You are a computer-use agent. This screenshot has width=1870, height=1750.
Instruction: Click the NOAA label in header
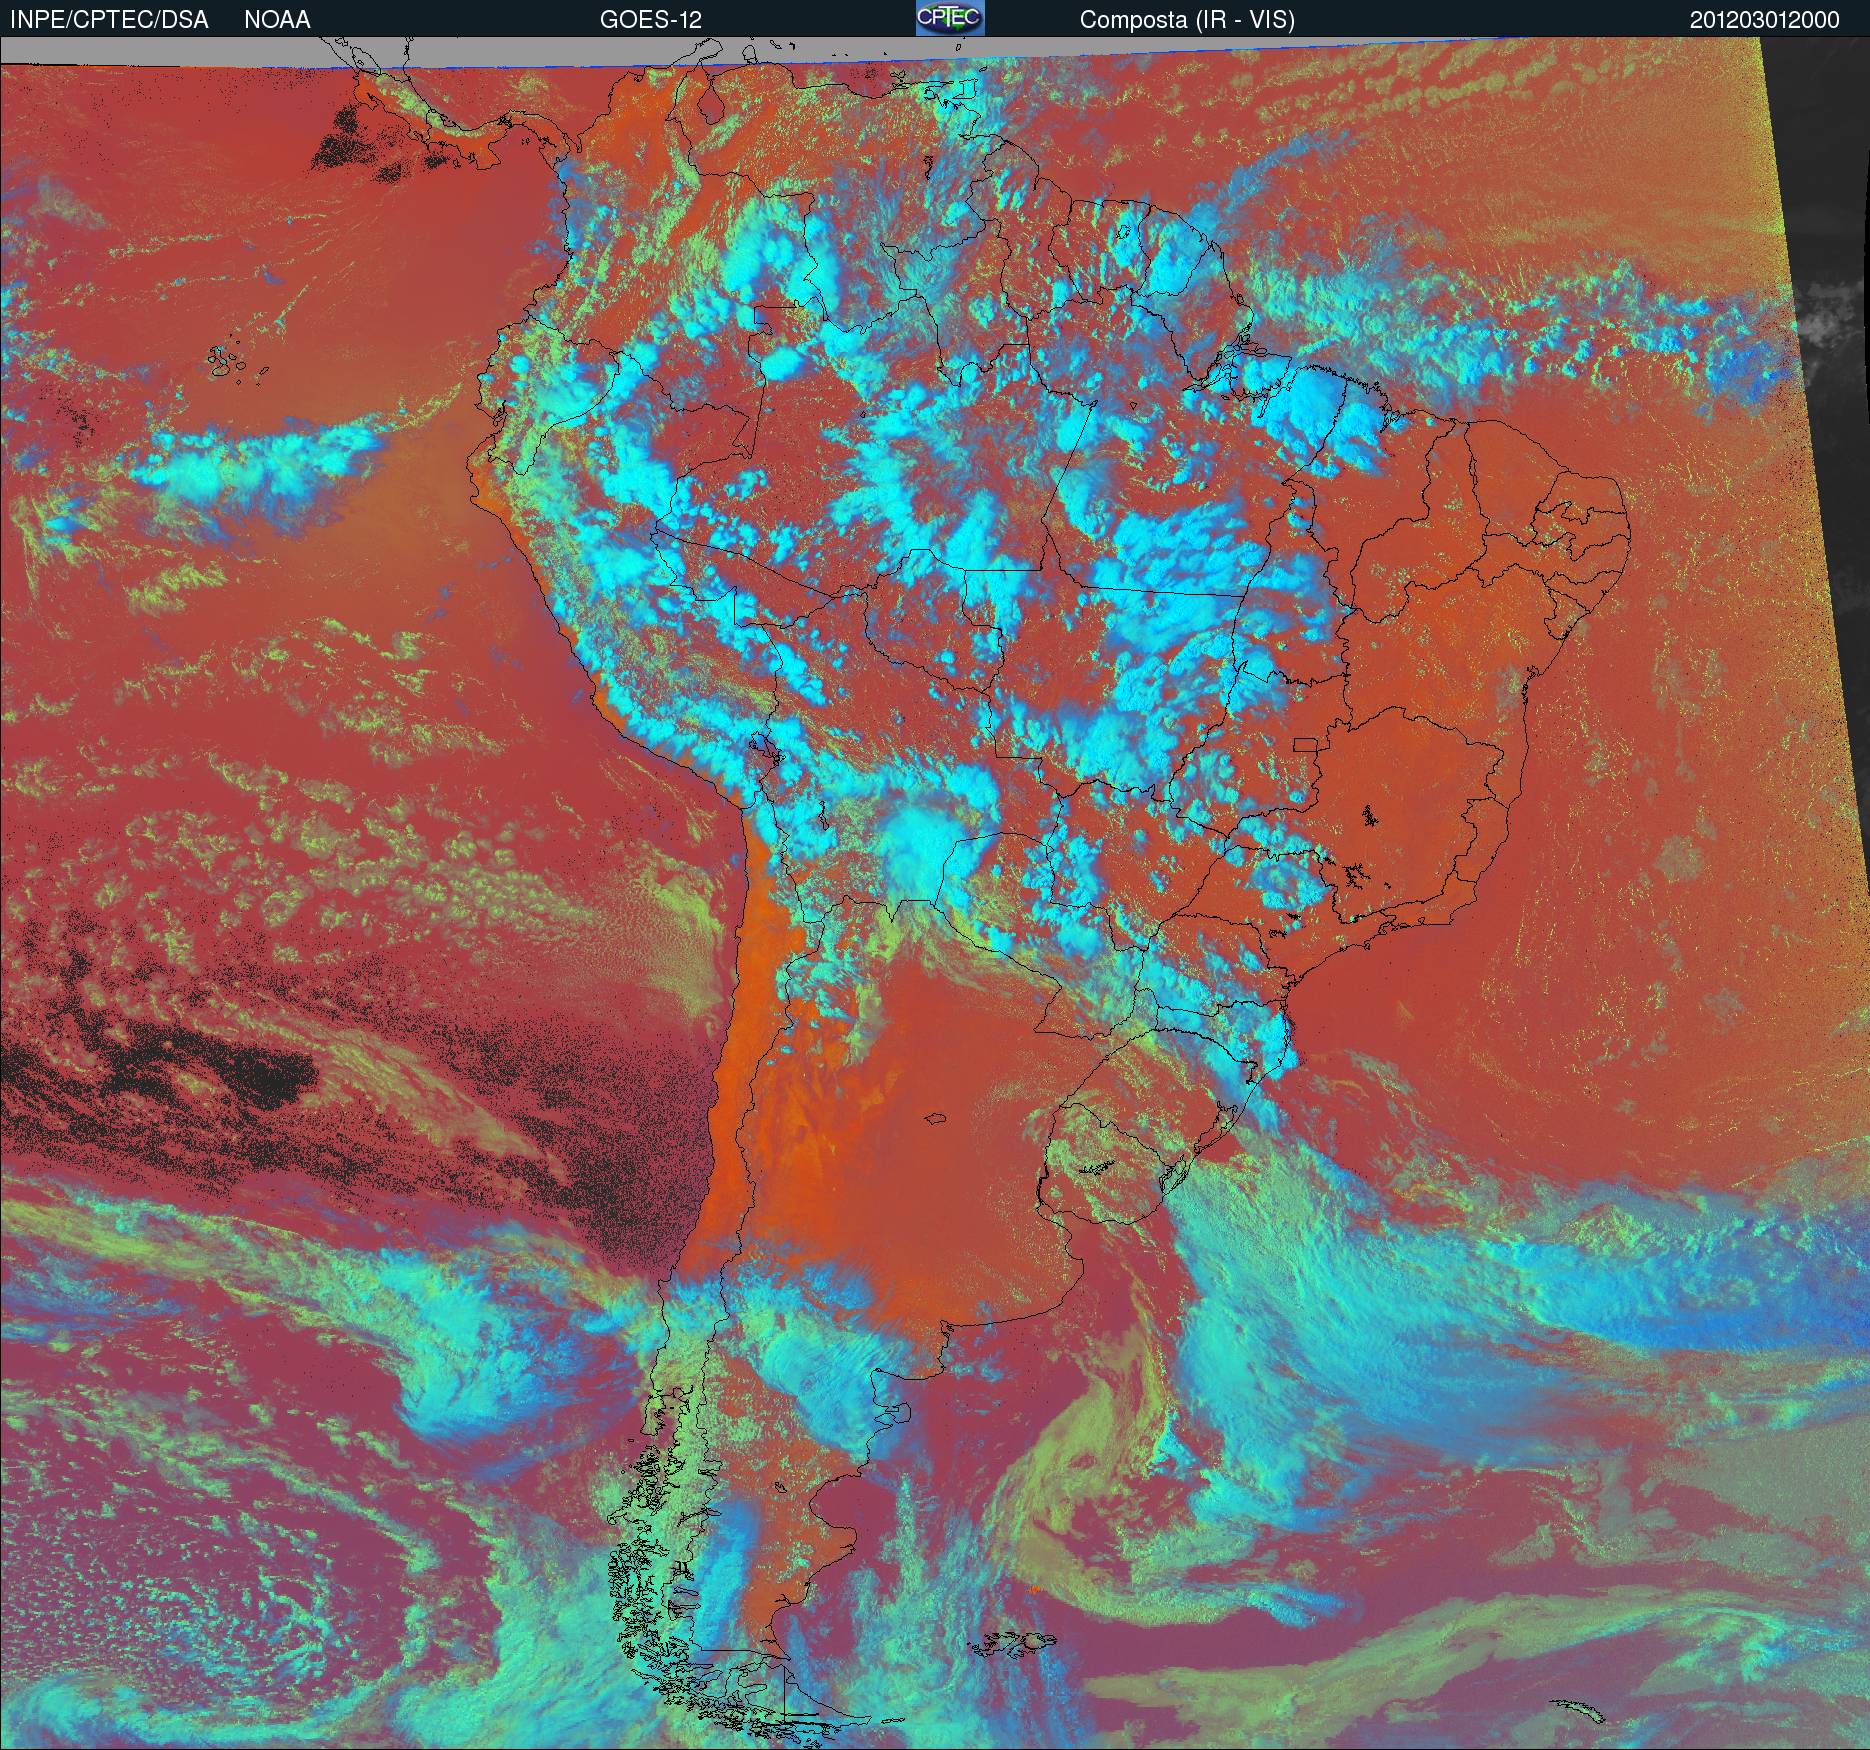(x=277, y=20)
